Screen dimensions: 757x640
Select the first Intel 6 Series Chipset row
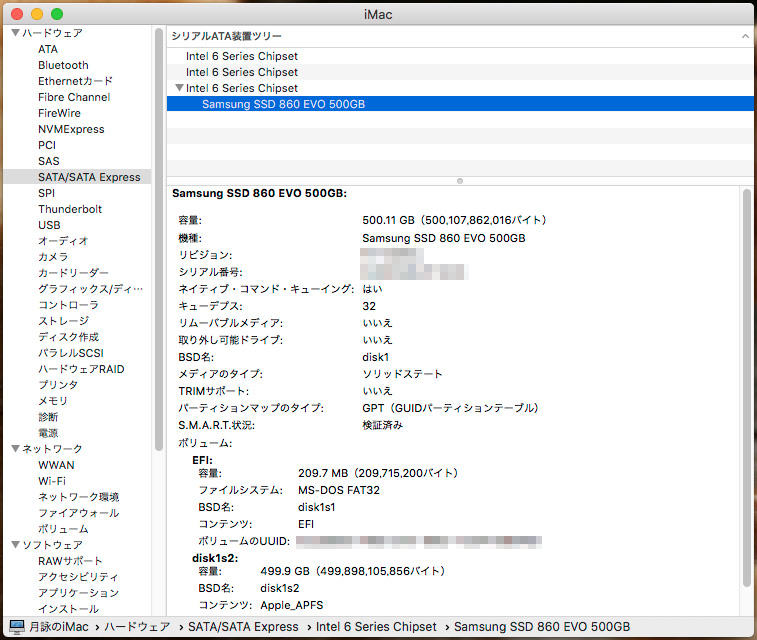[460, 56]
